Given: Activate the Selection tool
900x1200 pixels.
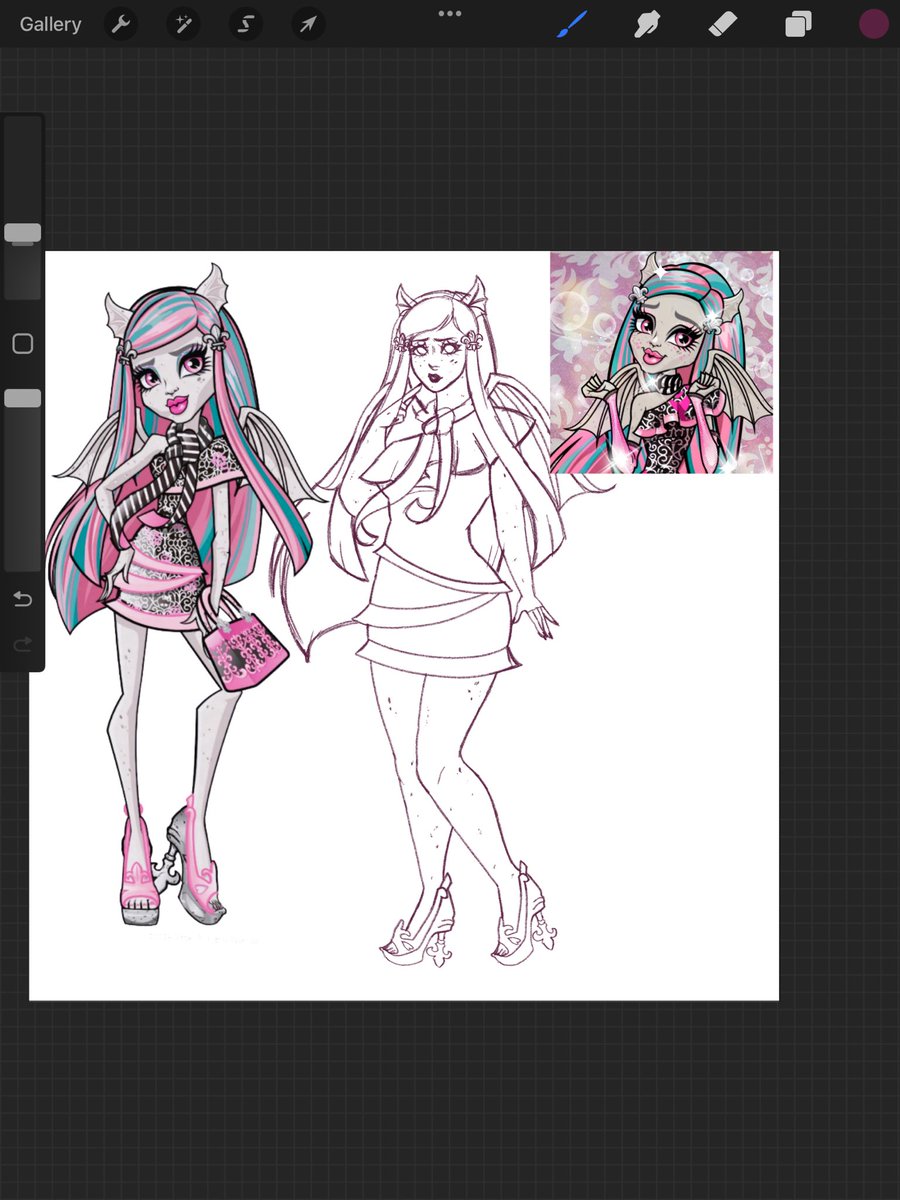Looking at the screenshot, I should [245, 25].
